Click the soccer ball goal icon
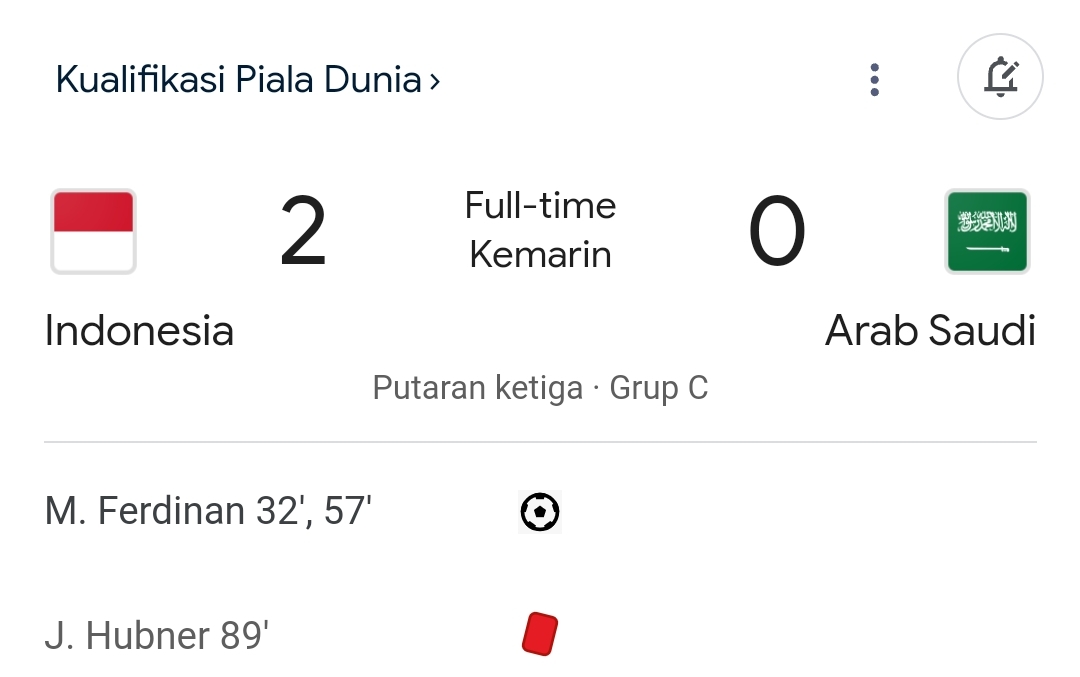 coord(540,512)
